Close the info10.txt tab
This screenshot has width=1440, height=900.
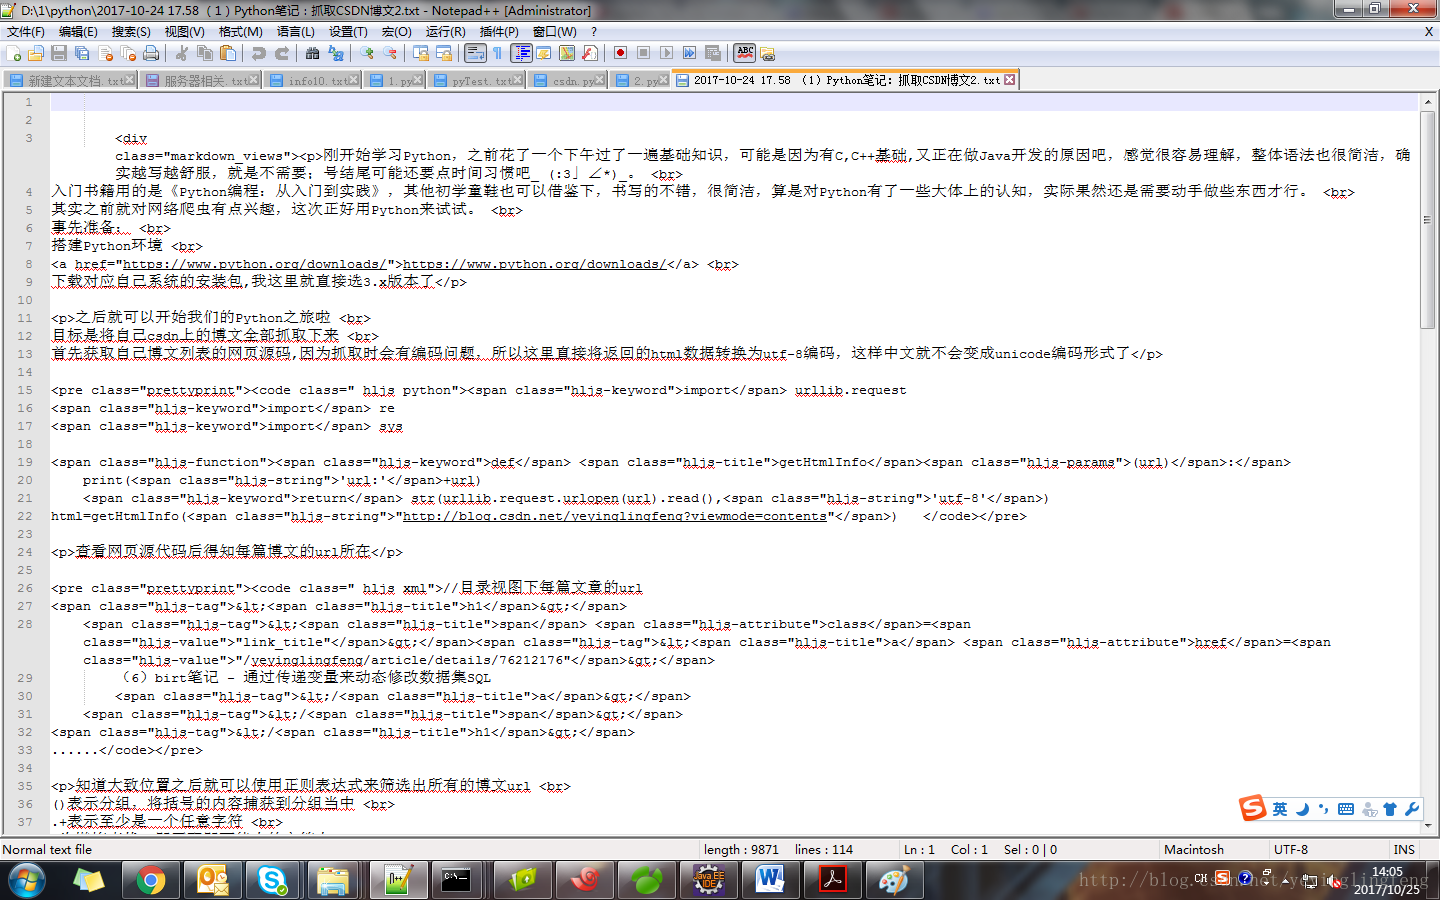click(354, 80)
